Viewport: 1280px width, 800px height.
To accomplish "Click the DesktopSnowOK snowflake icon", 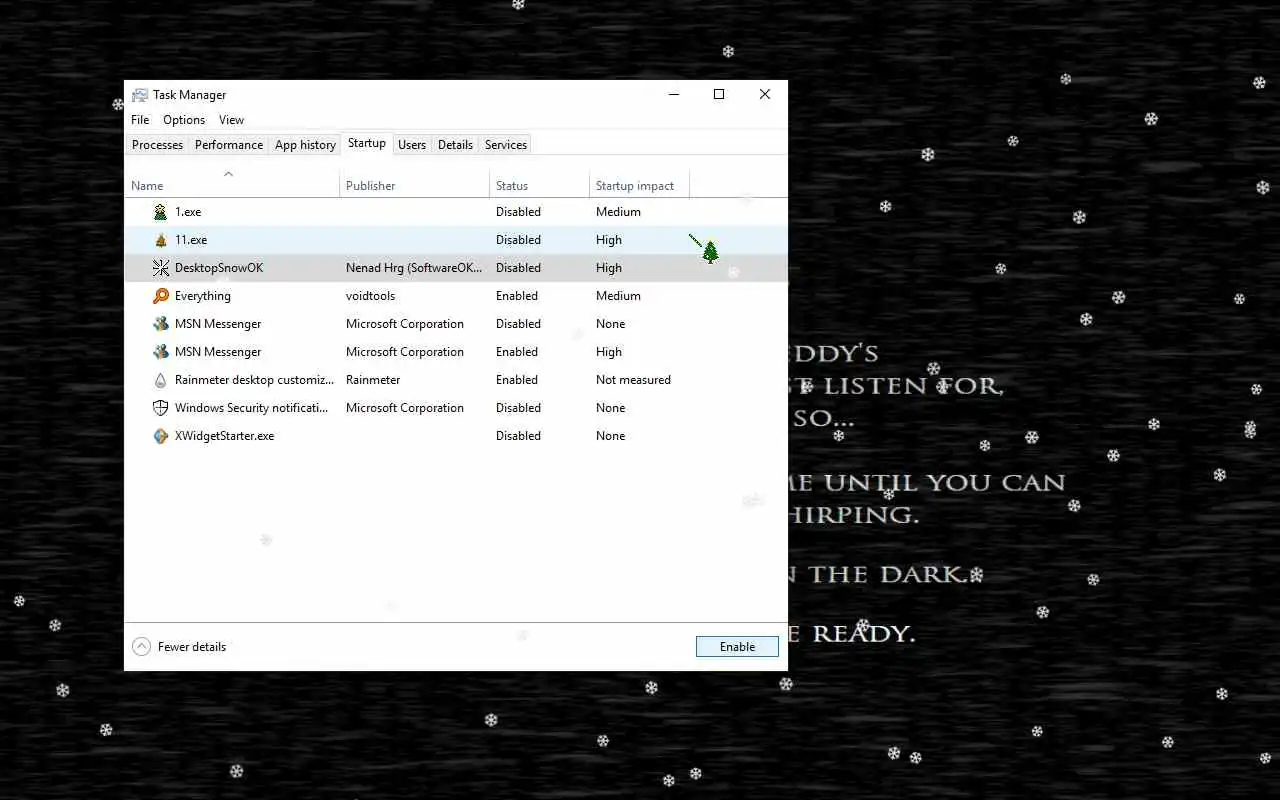I will (x=160, y=268).
